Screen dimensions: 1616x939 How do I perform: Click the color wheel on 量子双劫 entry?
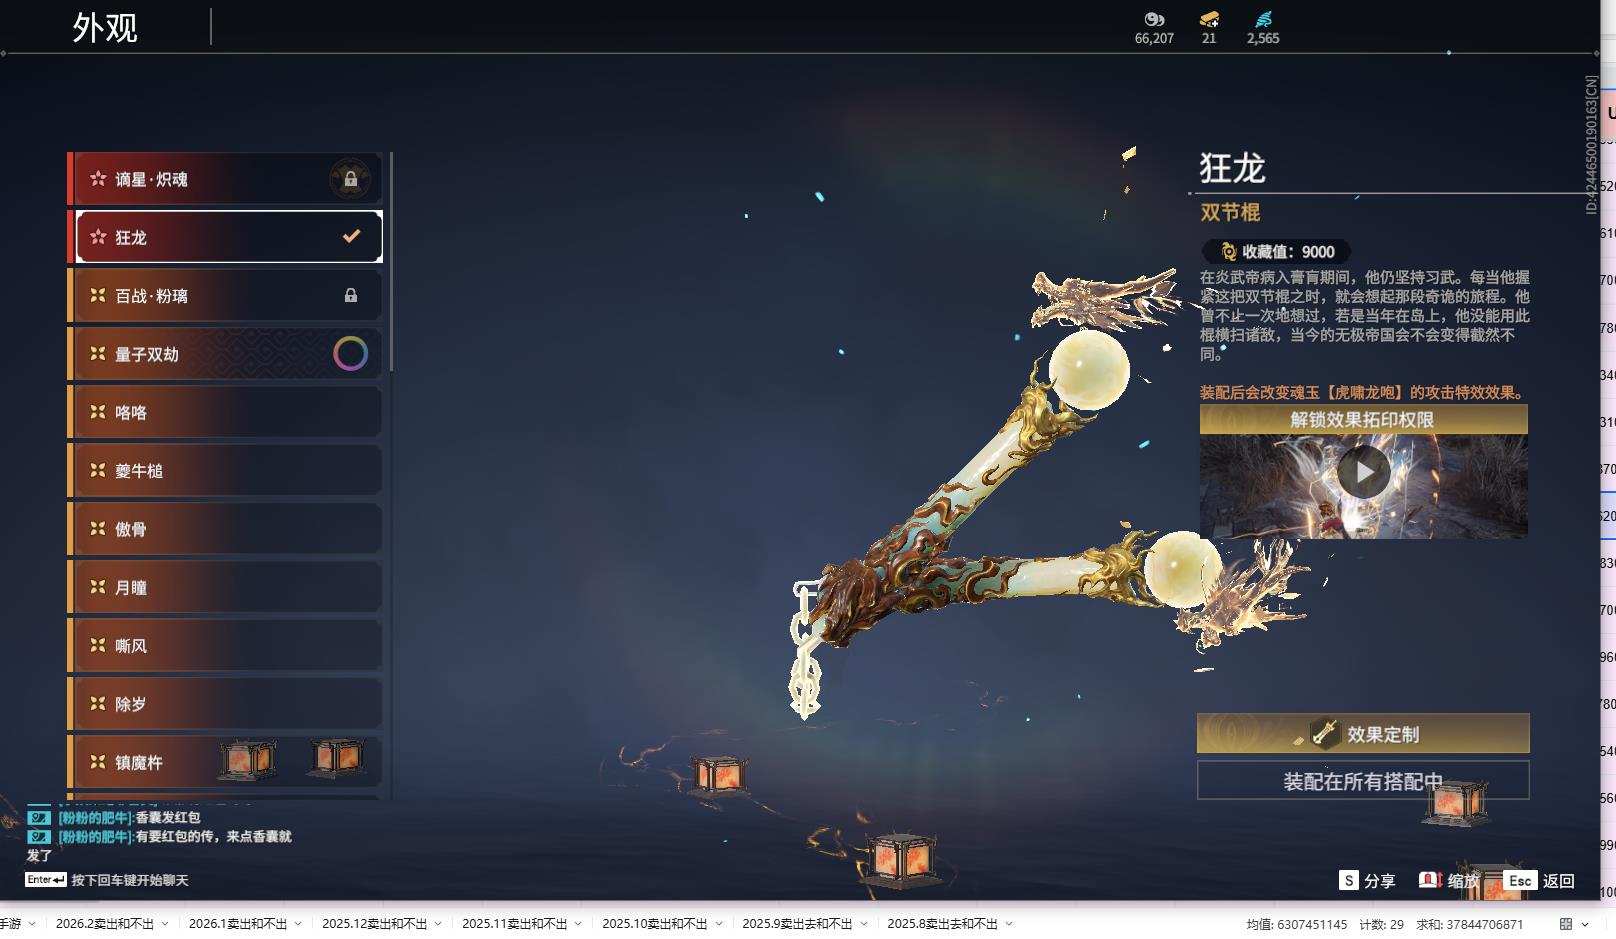[x=350, y=353]
